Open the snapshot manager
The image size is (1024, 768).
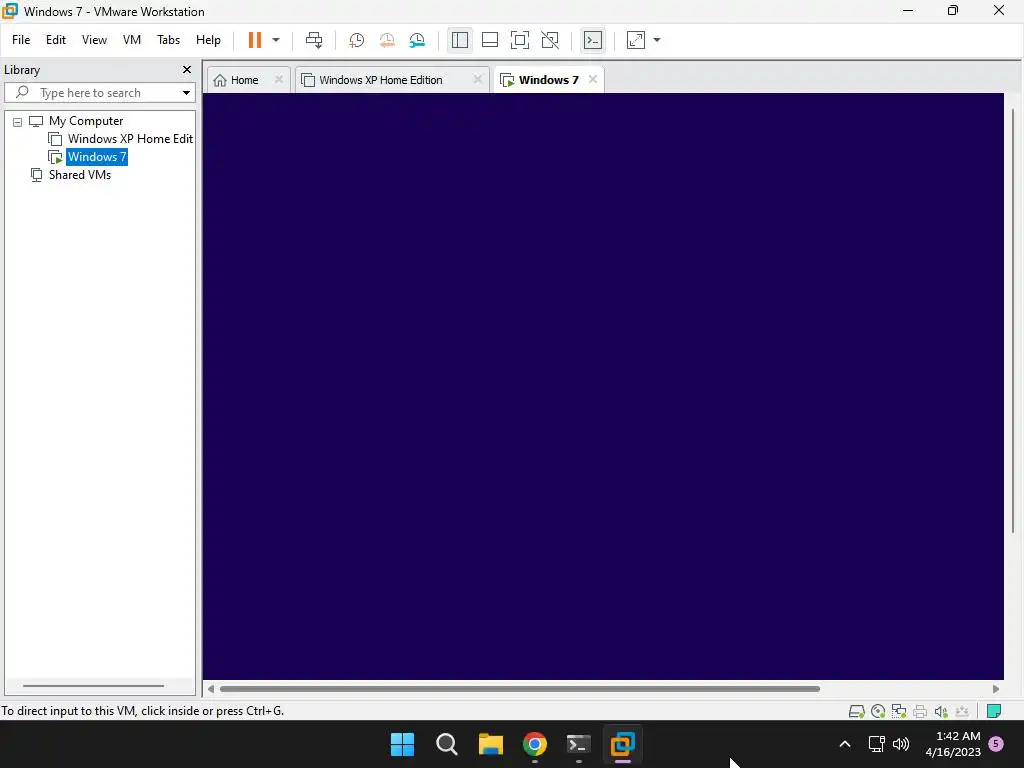pyautogui.click(x=417, y=40)
